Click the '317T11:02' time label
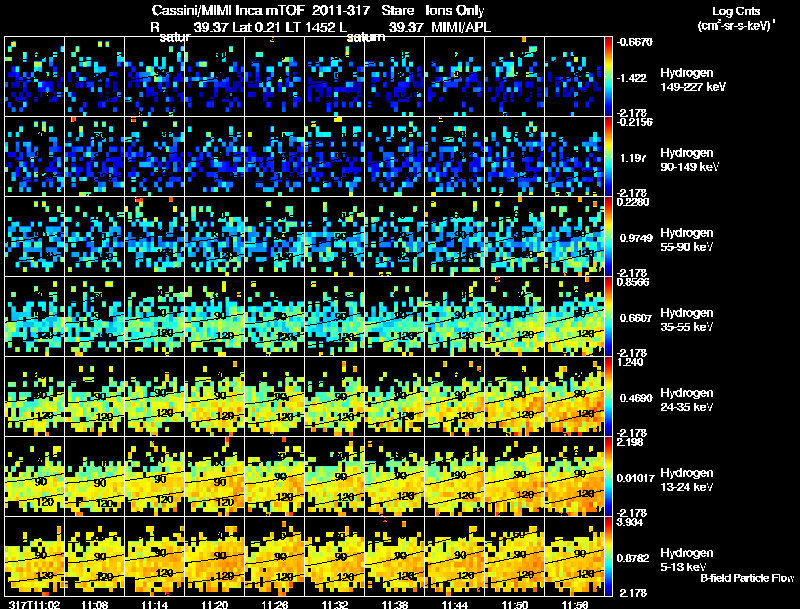This screenshot has width=800, height=609. tap(35, 604)
